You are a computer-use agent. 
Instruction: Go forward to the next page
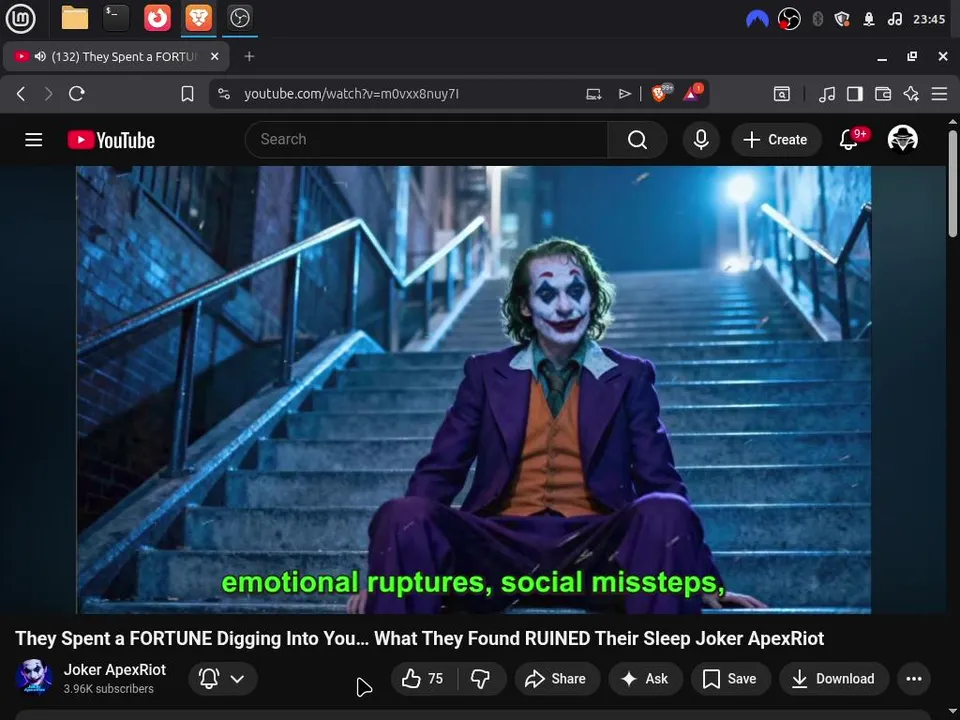[48, 94]
